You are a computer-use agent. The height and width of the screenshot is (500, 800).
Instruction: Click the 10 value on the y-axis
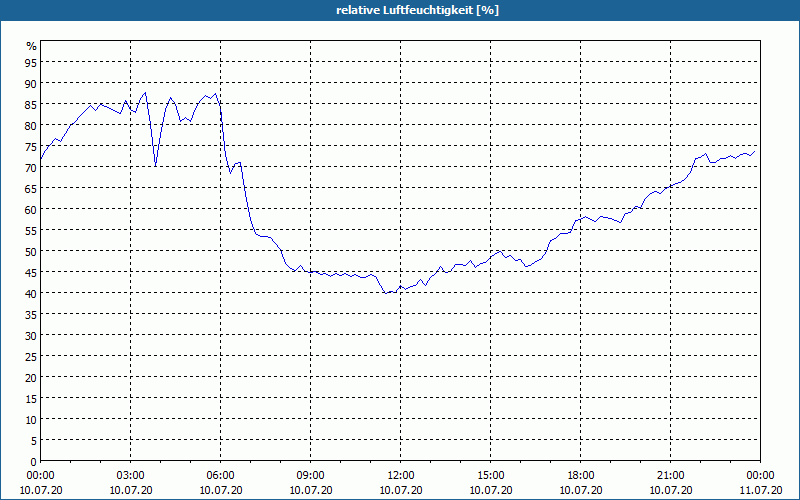[x=31, y=420]
